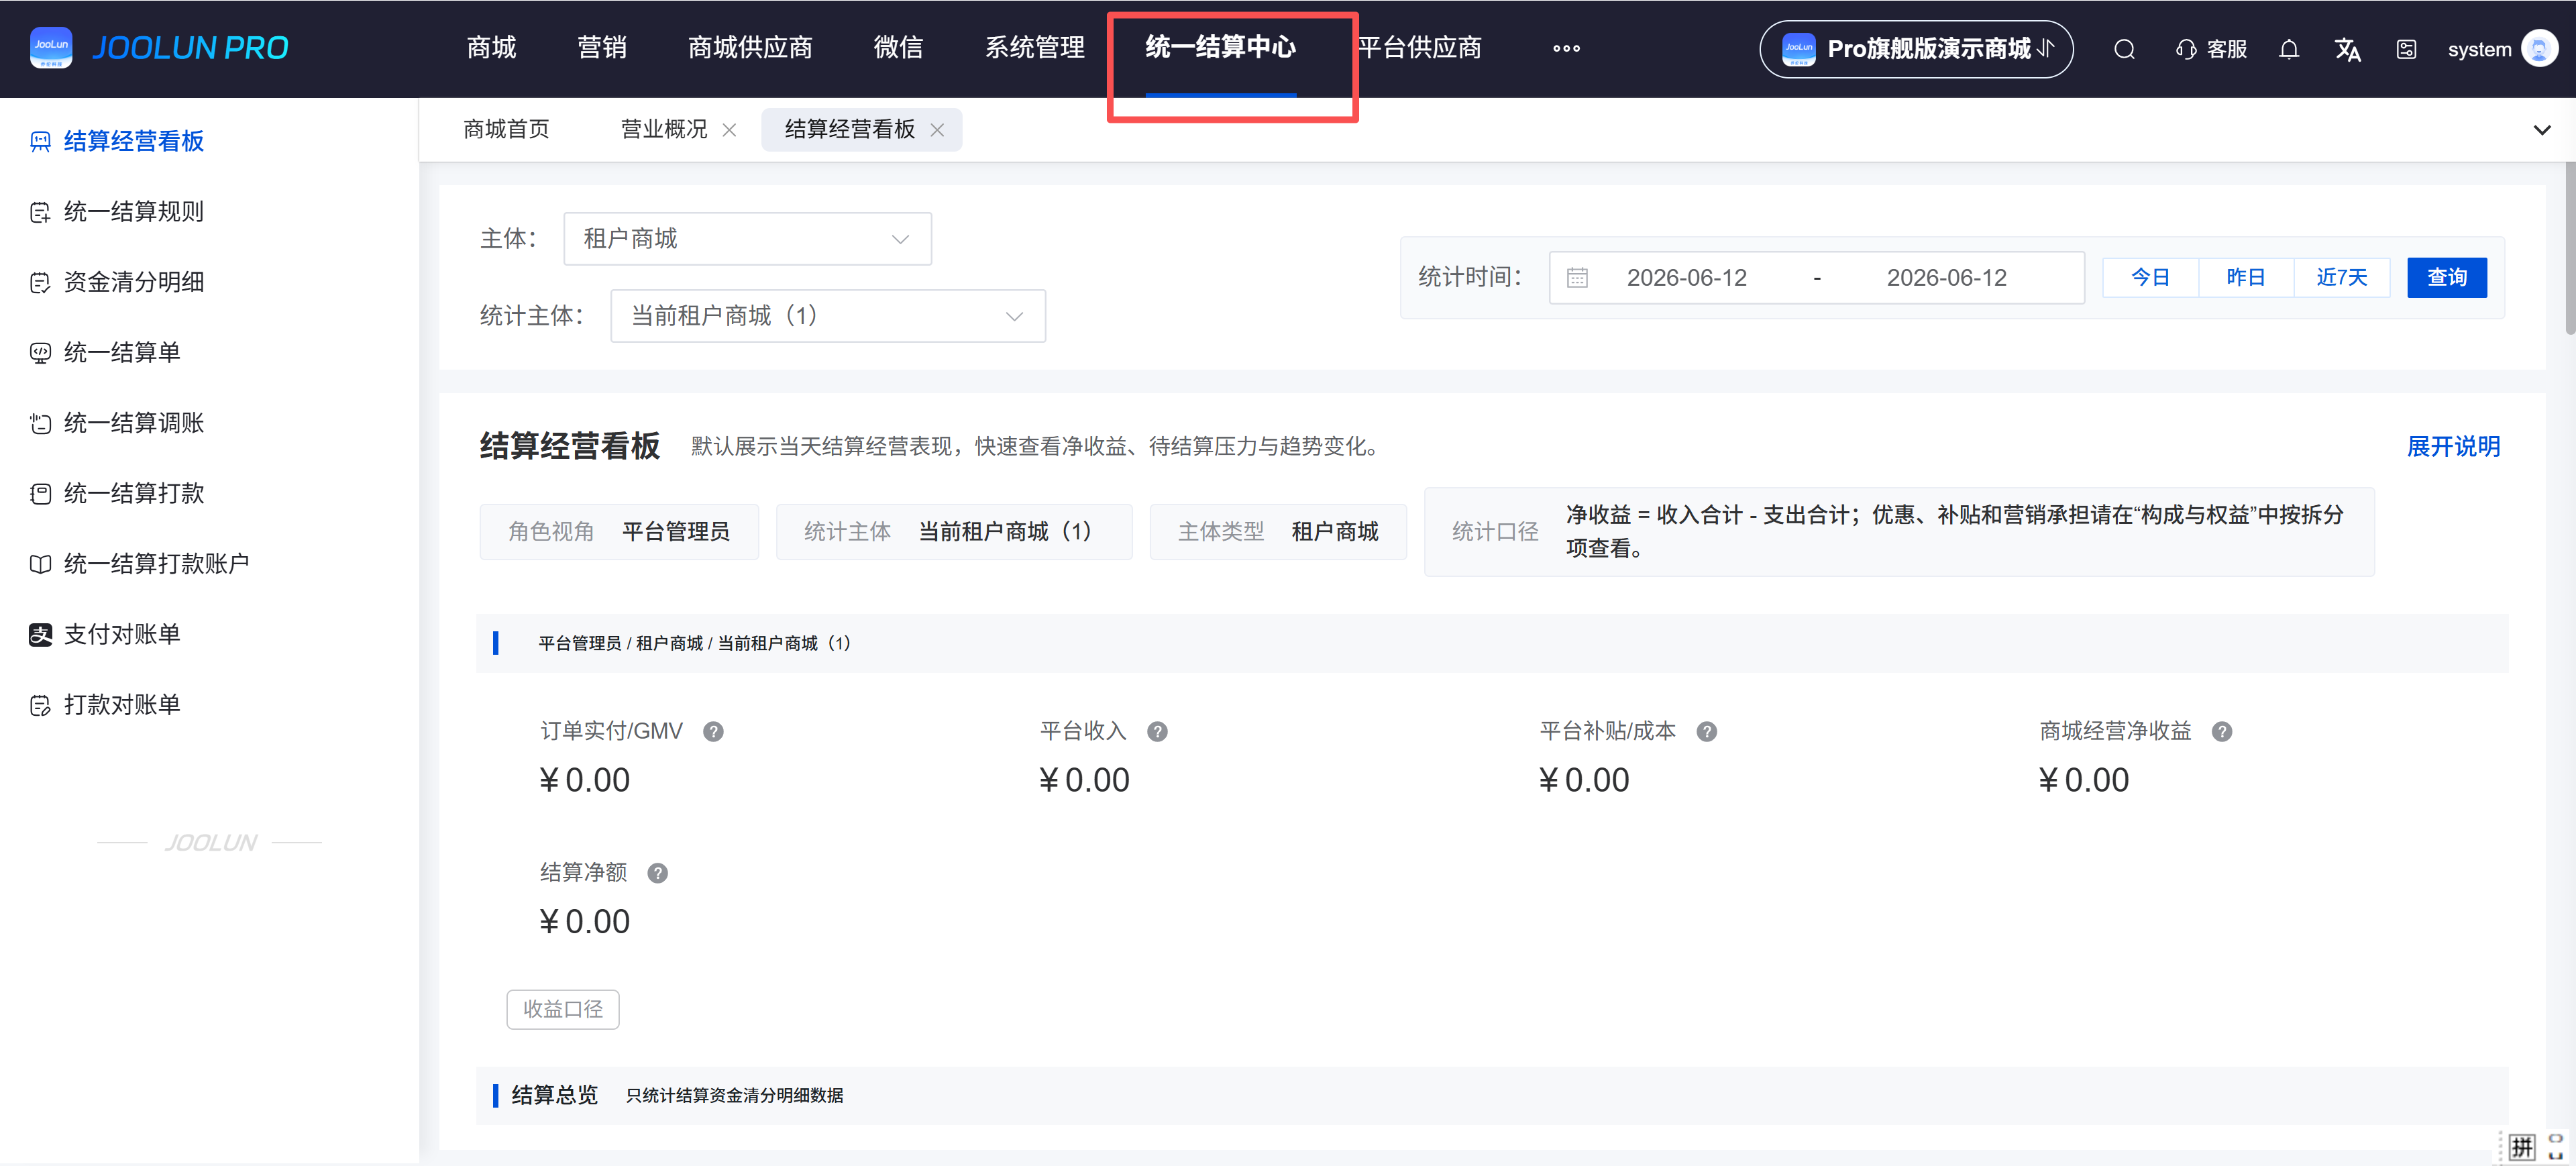Click the icon right of translation

[2406, 49]
